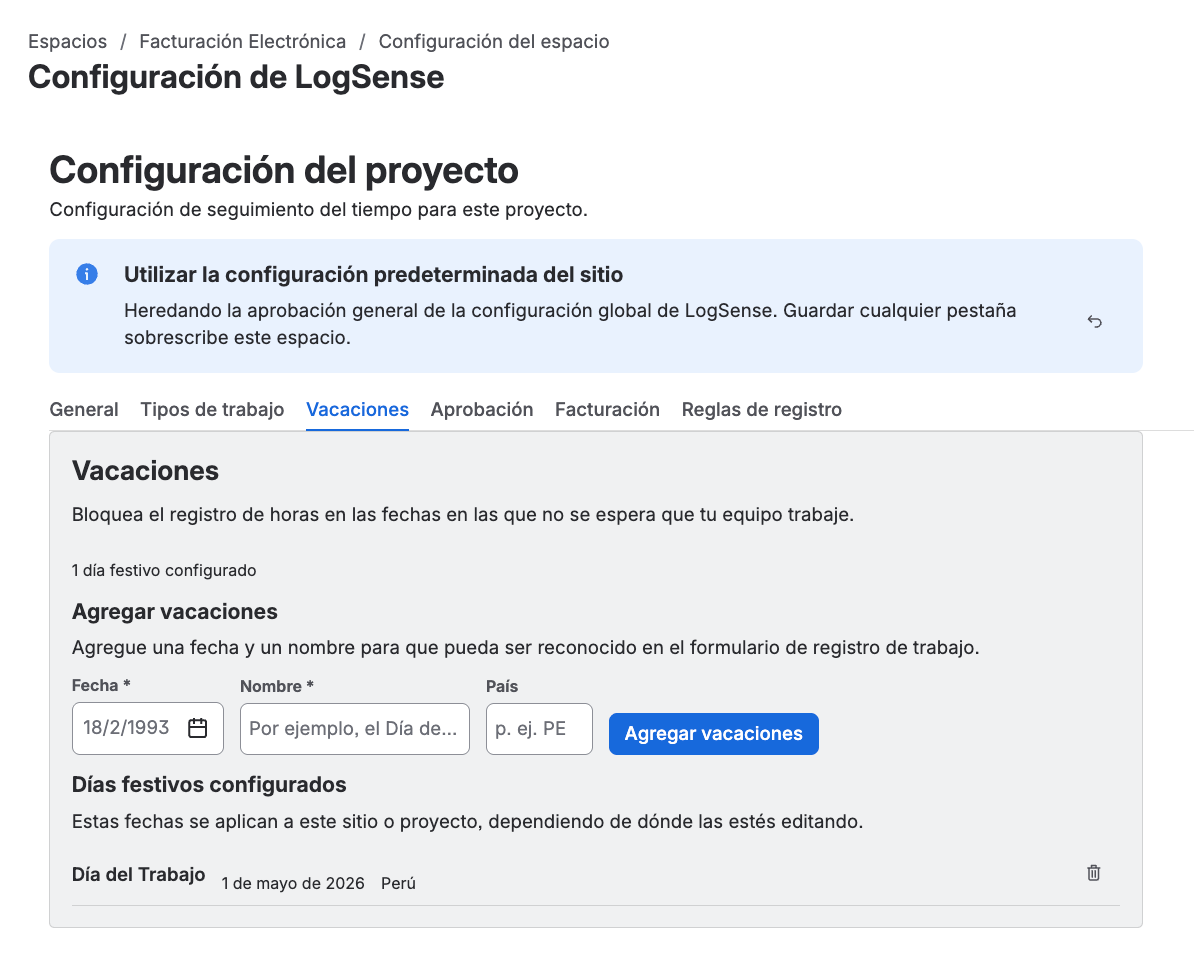The width and height of the screenshot is (1194, 976).
Task: Select the Vacaciones tab
Action: click(357, 410)
